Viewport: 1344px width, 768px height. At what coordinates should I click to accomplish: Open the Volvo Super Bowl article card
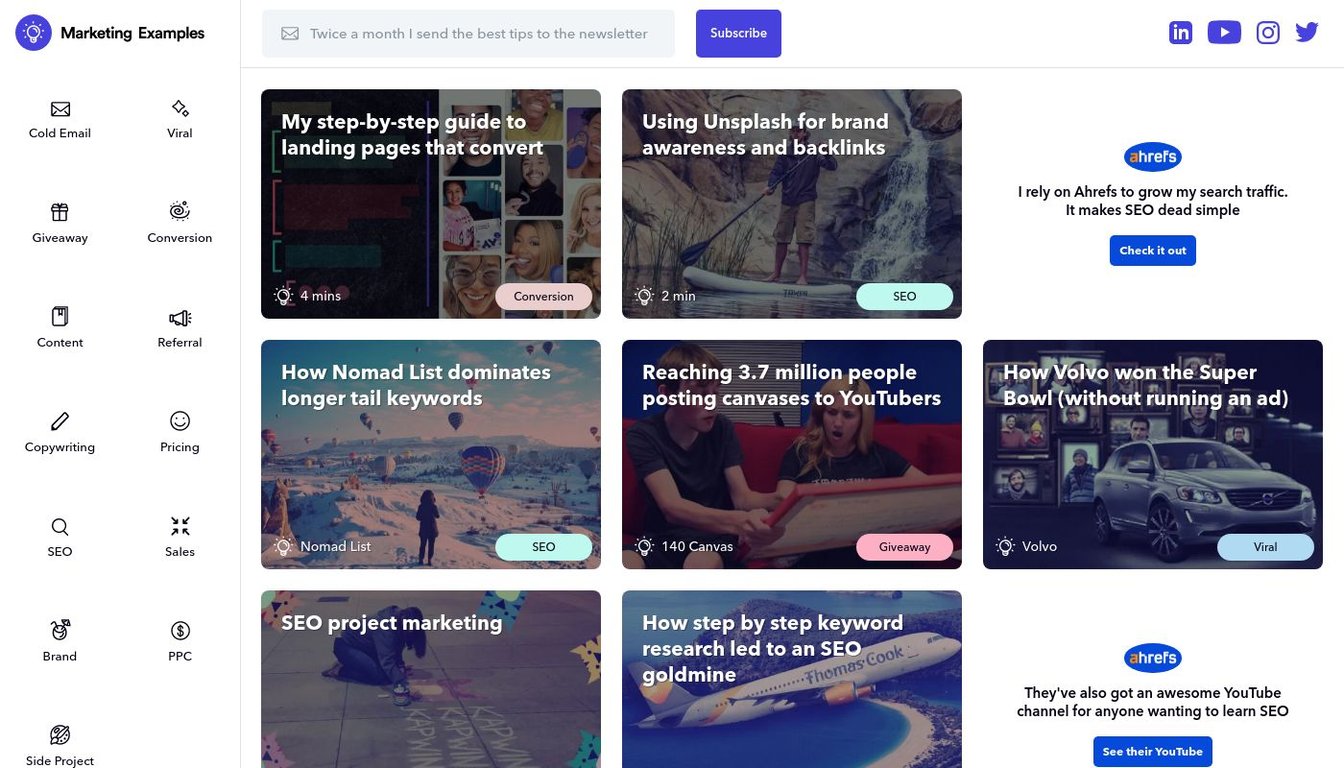(x=1153, y=455)
